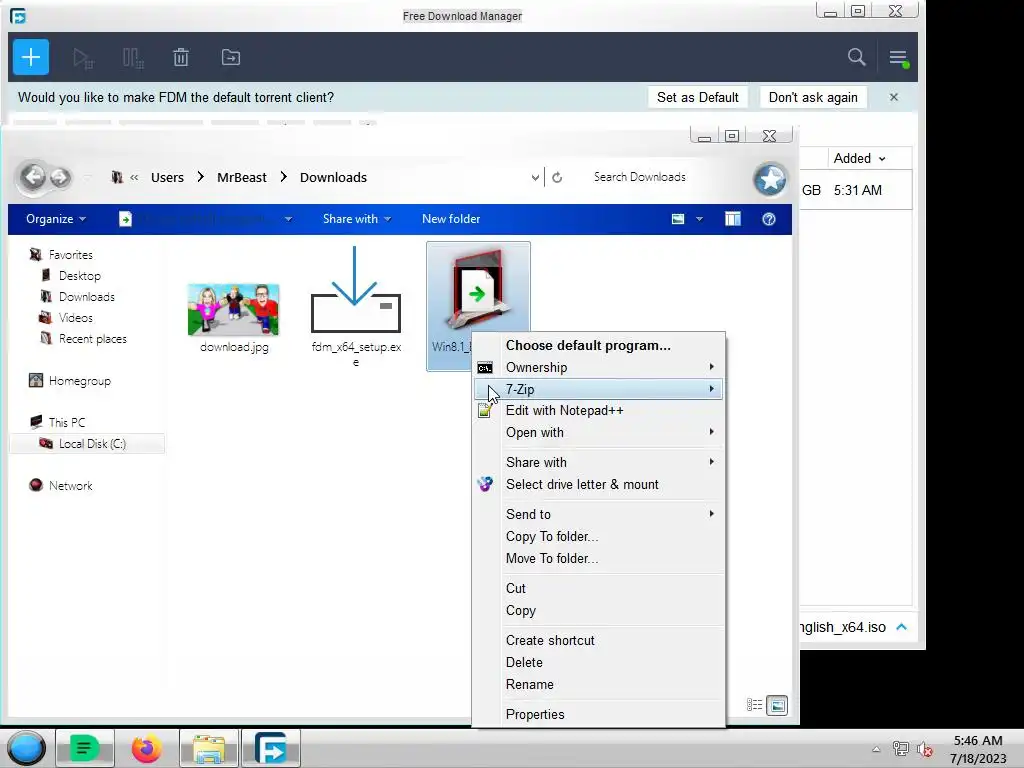Image resolution: width=1024 pixels, height=768 pixels.
Task: Click Don't ask again button
Action: click(x=812, y=97)
